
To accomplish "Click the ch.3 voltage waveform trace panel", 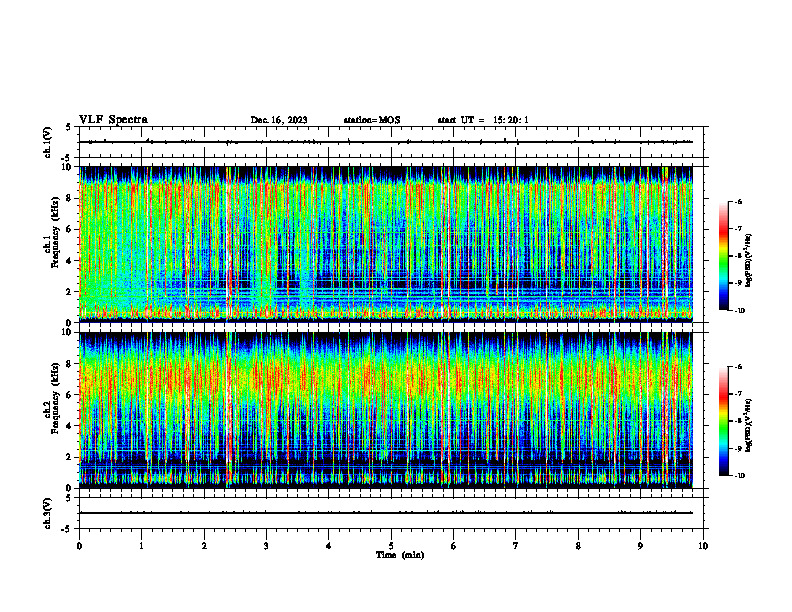I will [393, 513].
